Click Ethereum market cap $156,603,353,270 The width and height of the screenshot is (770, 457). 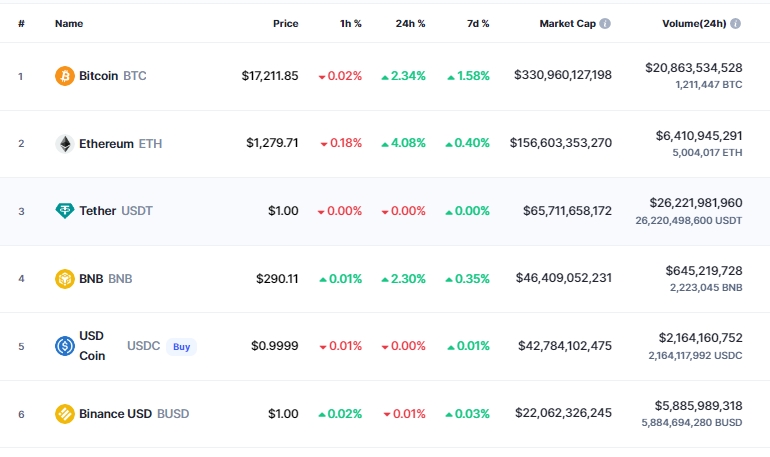click(x=561, y=143)
